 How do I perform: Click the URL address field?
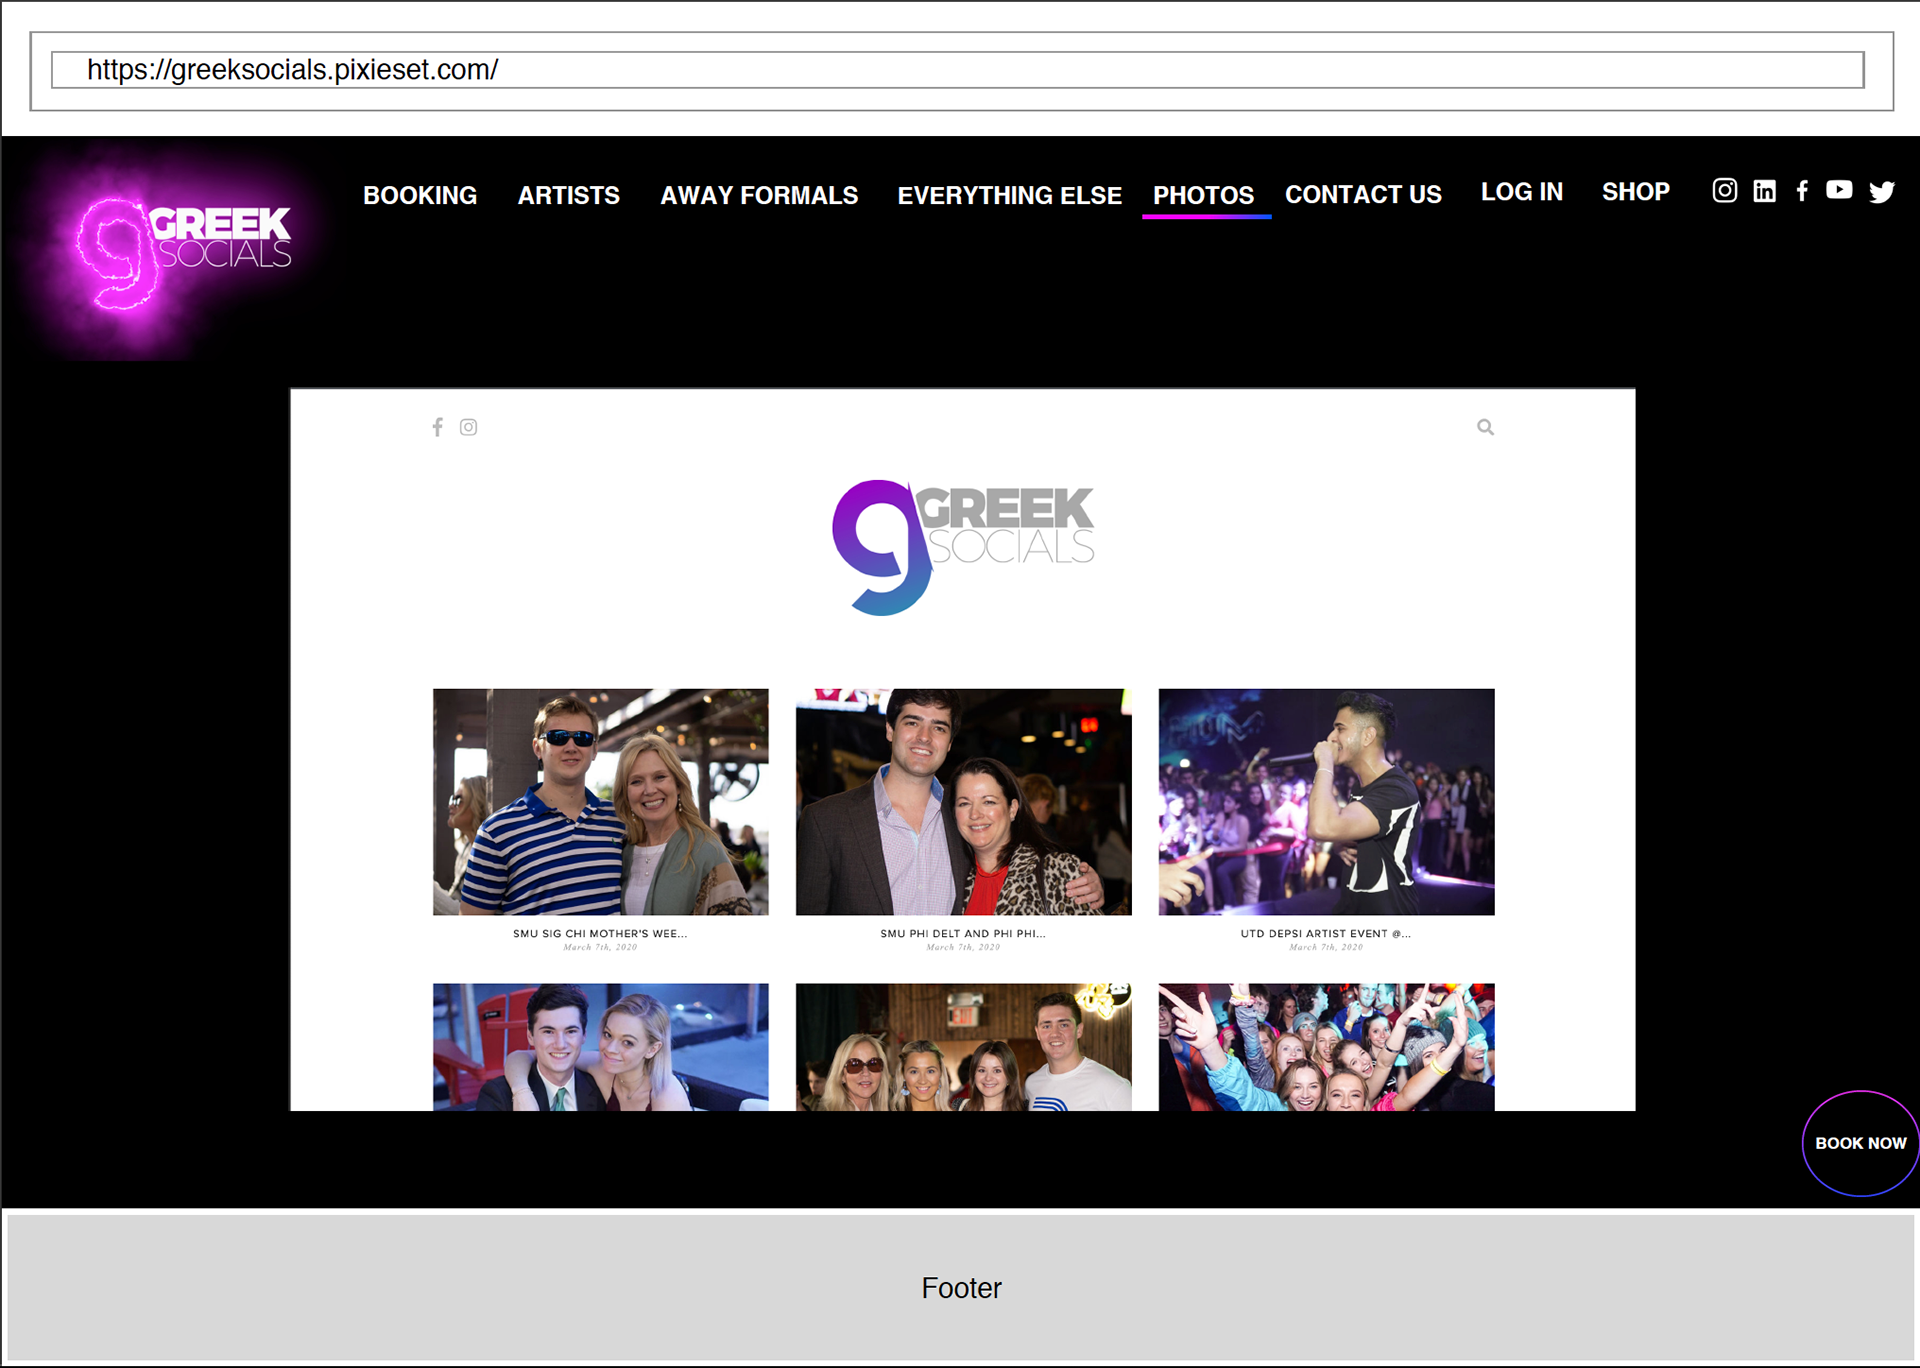[957, 70]
